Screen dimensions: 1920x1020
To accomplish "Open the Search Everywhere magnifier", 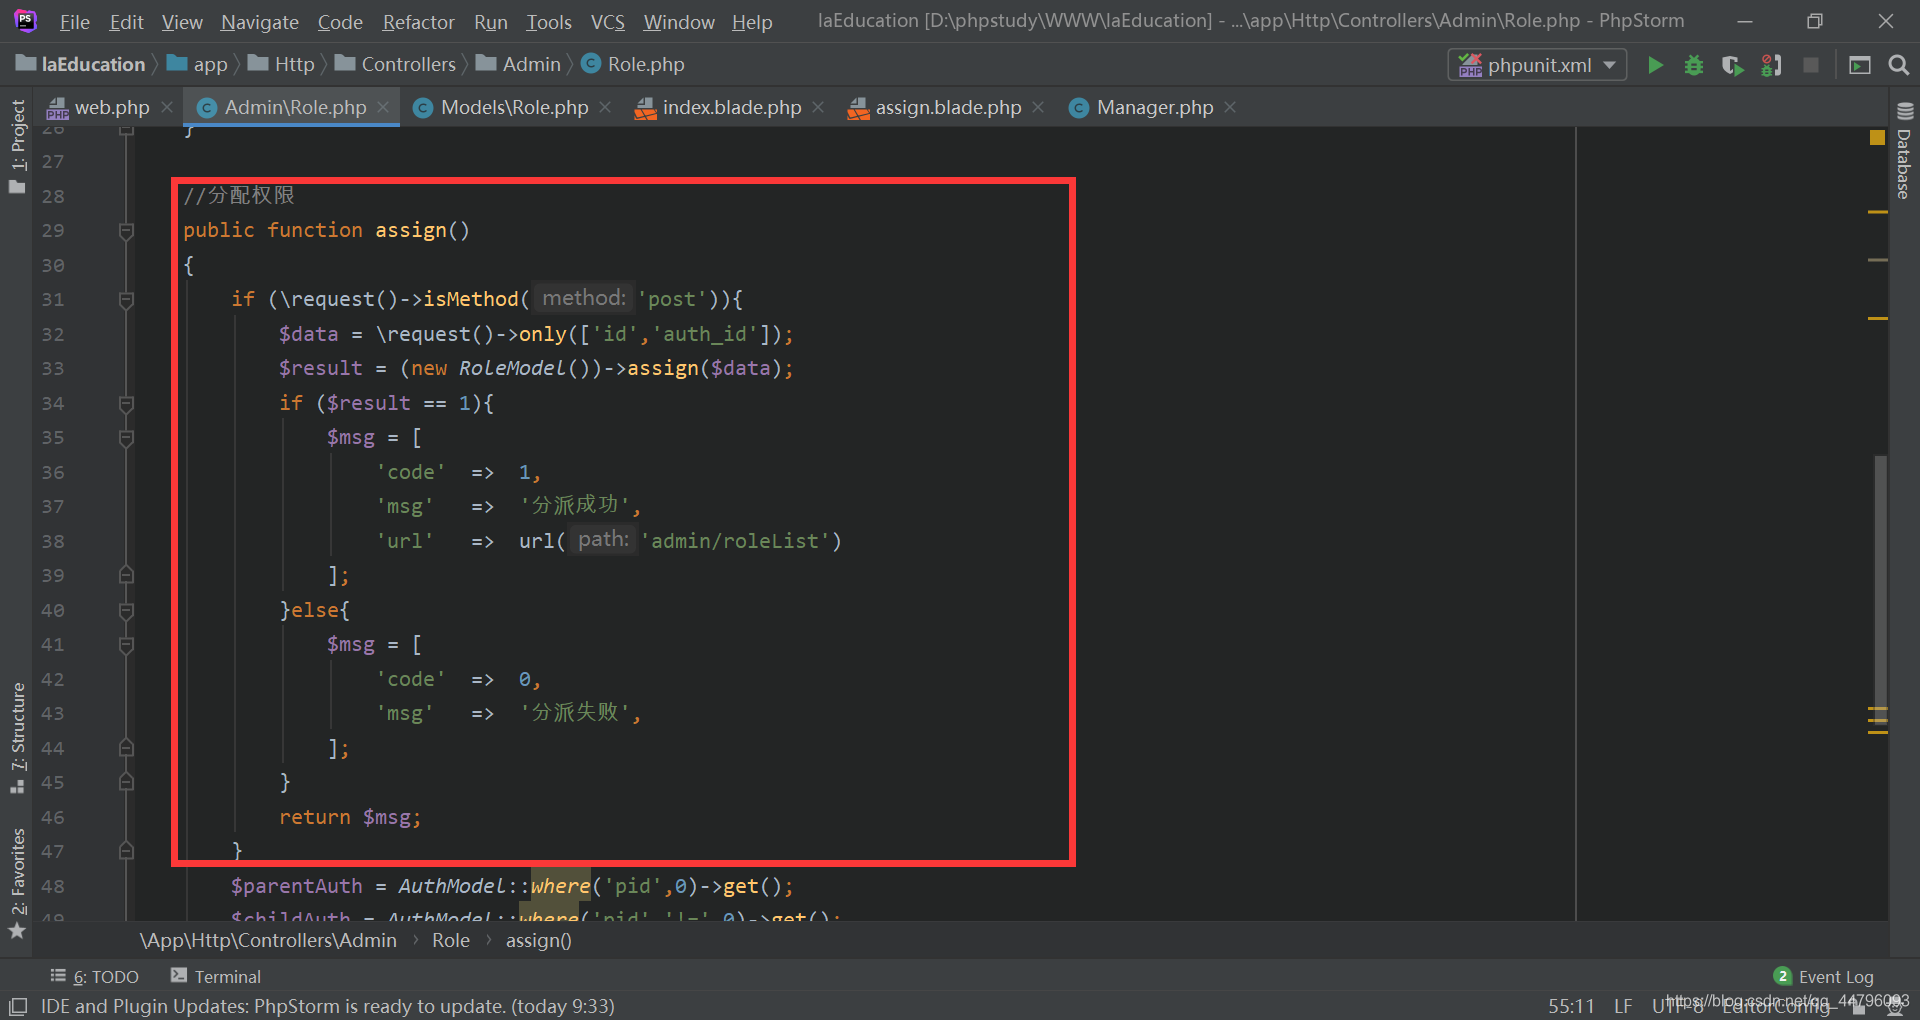I will point(1898,65).
